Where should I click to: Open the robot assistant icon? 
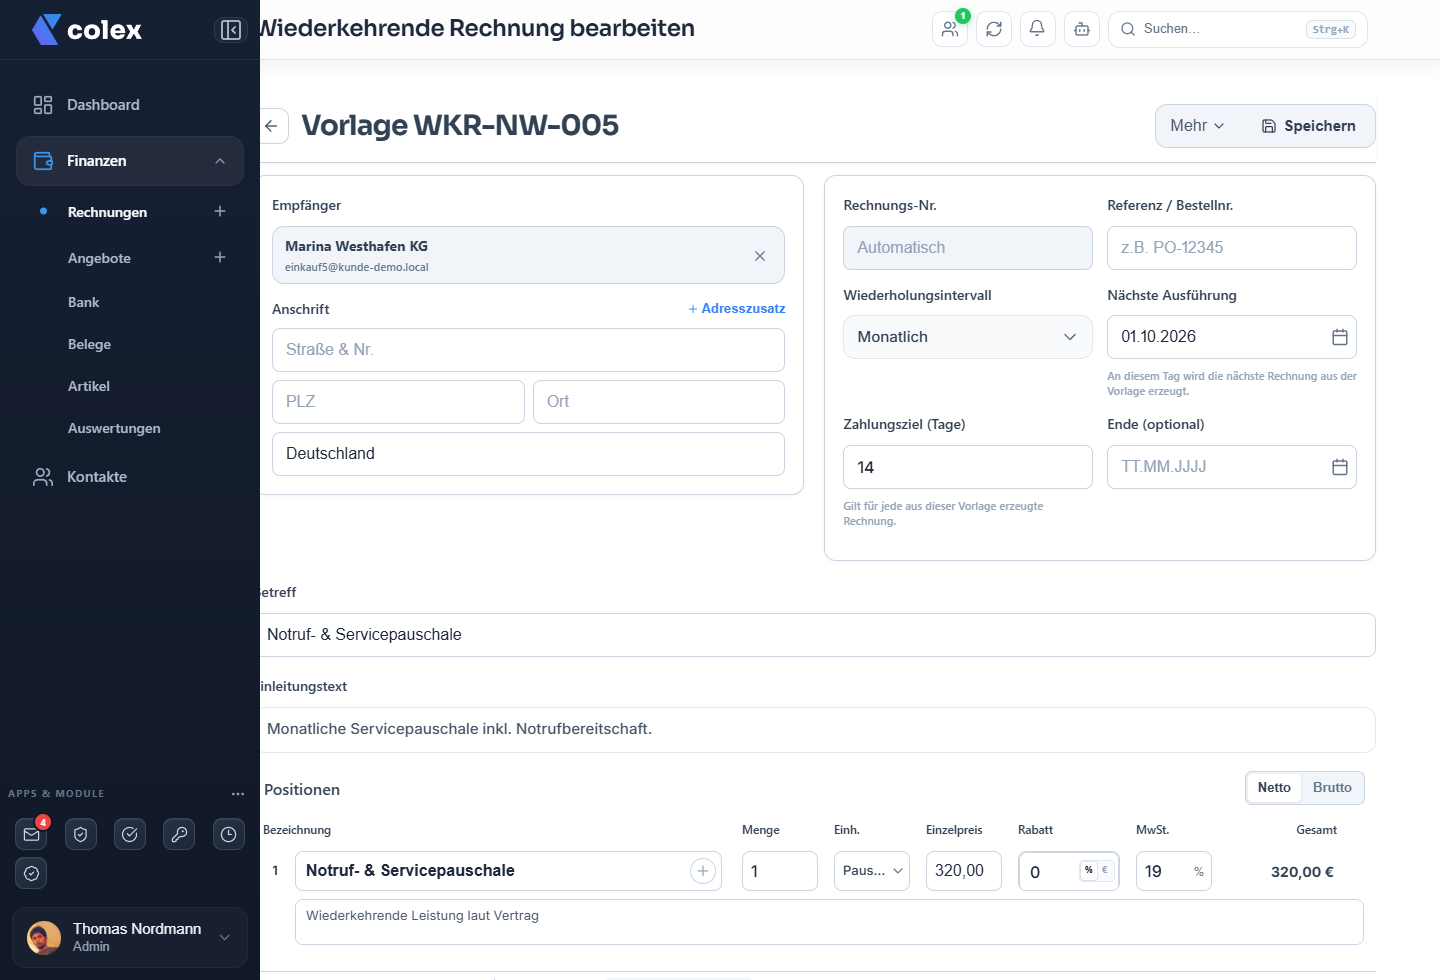[1082, 29]
